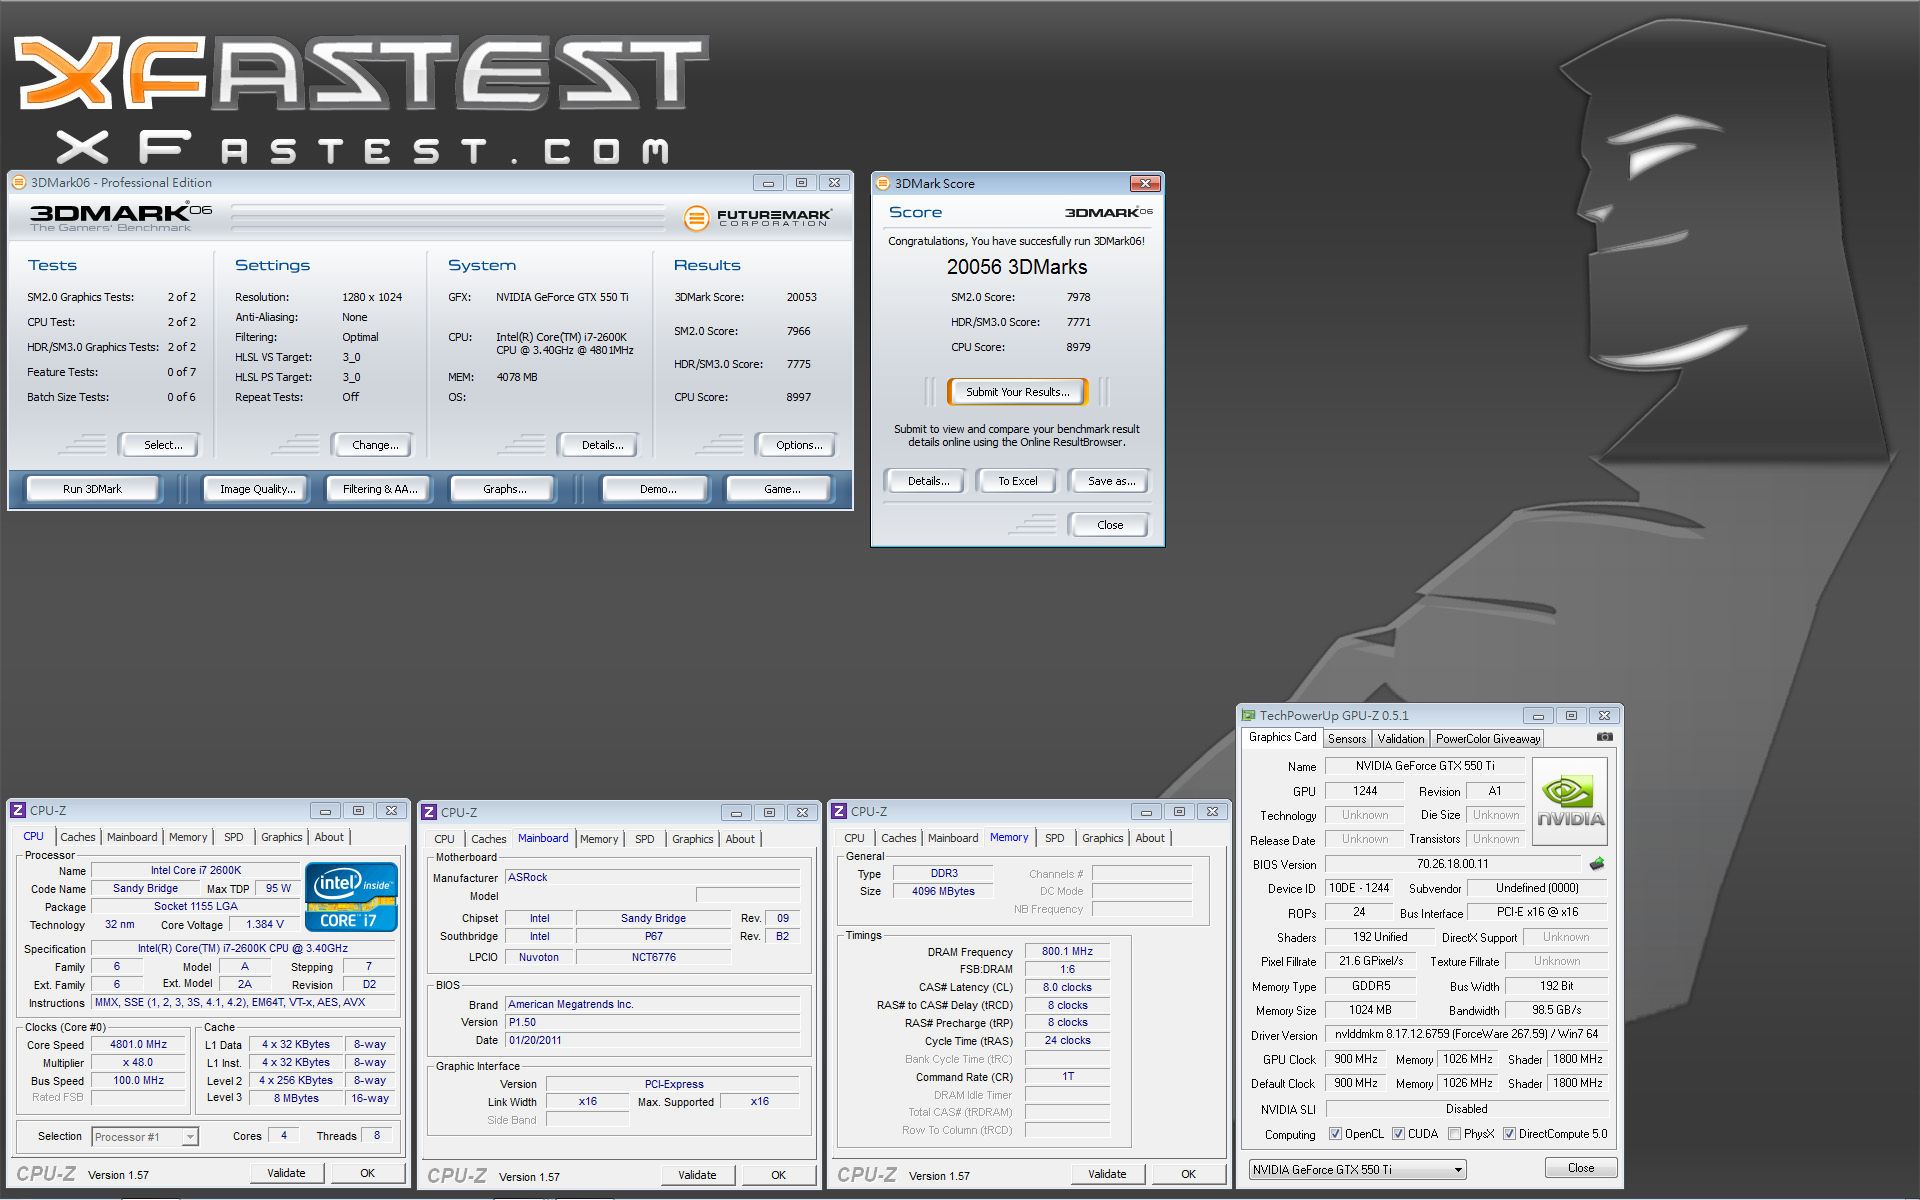Click the first CPU-Z window's Z icon
Viewport: 1920px width, 1200px height.
coord(18,810)
